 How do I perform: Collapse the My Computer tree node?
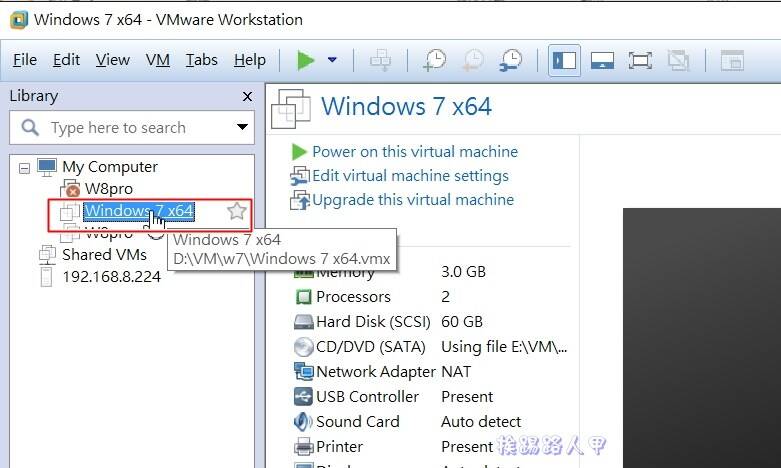click(24, 168)
